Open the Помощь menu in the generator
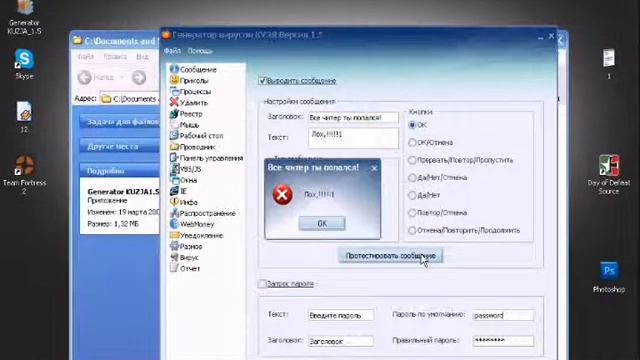640x360 pixels. (200, 51)
